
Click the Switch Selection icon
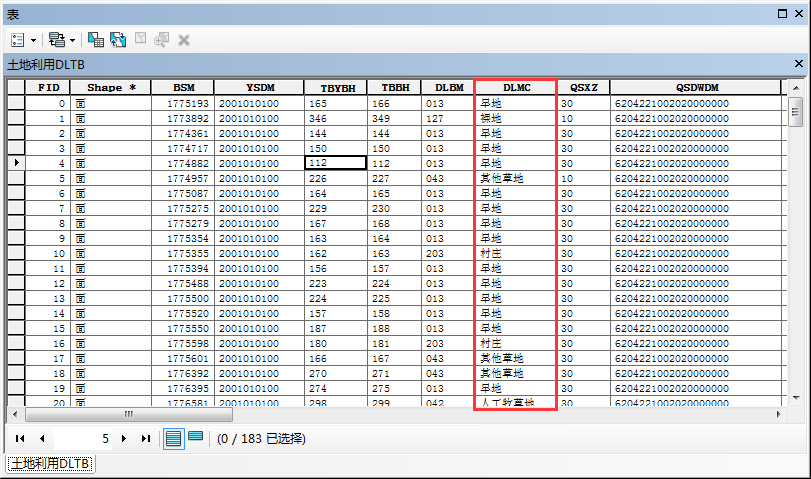coord(118,40)
